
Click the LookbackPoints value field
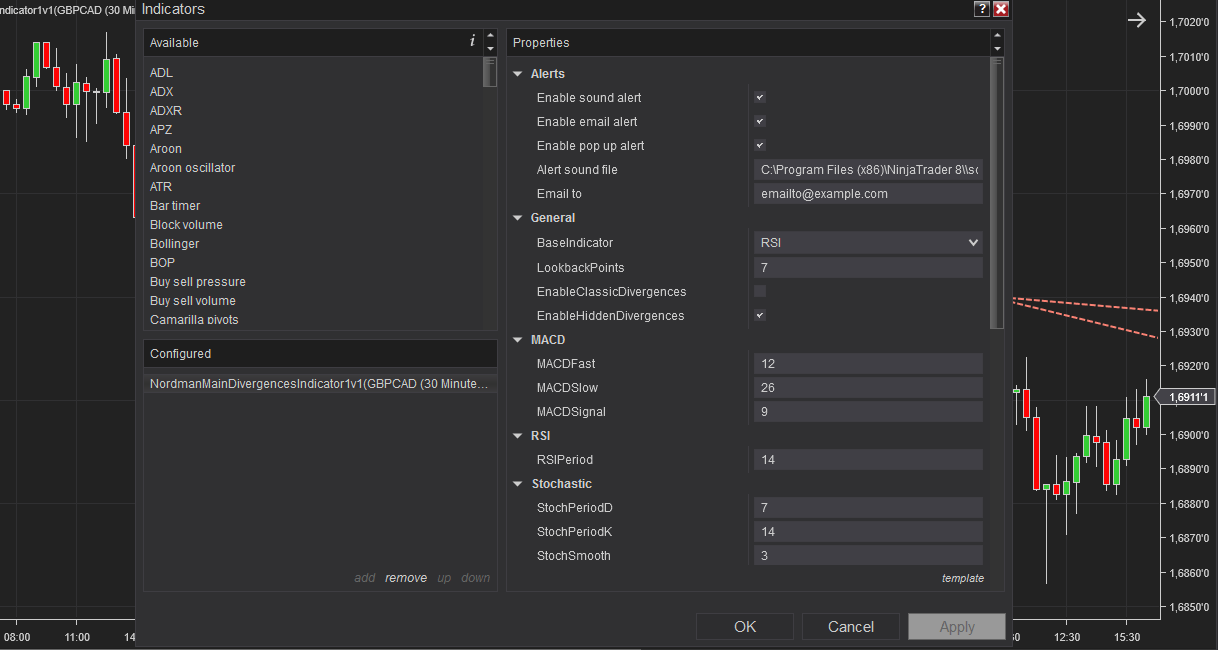[x=868, y=268]
